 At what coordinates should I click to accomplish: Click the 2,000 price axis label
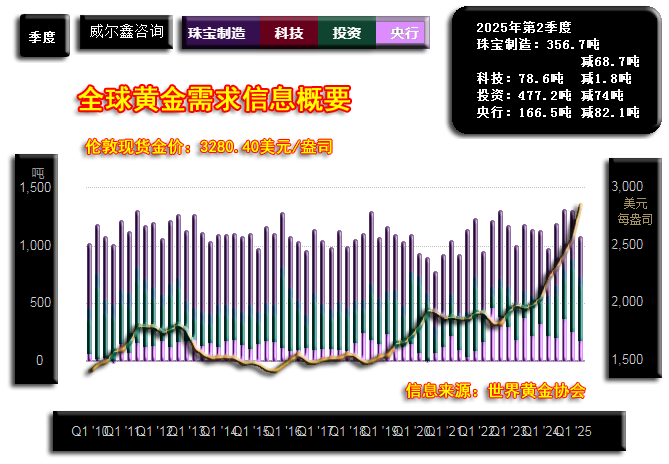point(627,302)
